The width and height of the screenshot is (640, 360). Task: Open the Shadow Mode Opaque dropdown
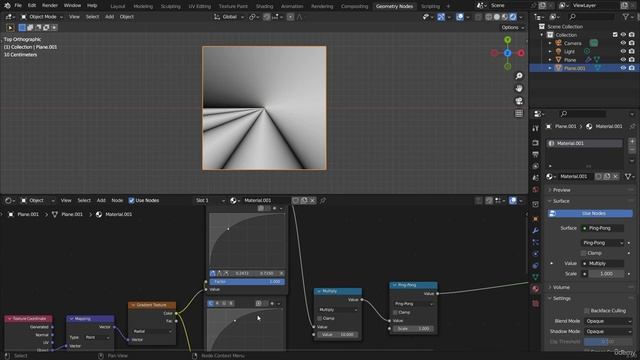click(x=608, y=331)
